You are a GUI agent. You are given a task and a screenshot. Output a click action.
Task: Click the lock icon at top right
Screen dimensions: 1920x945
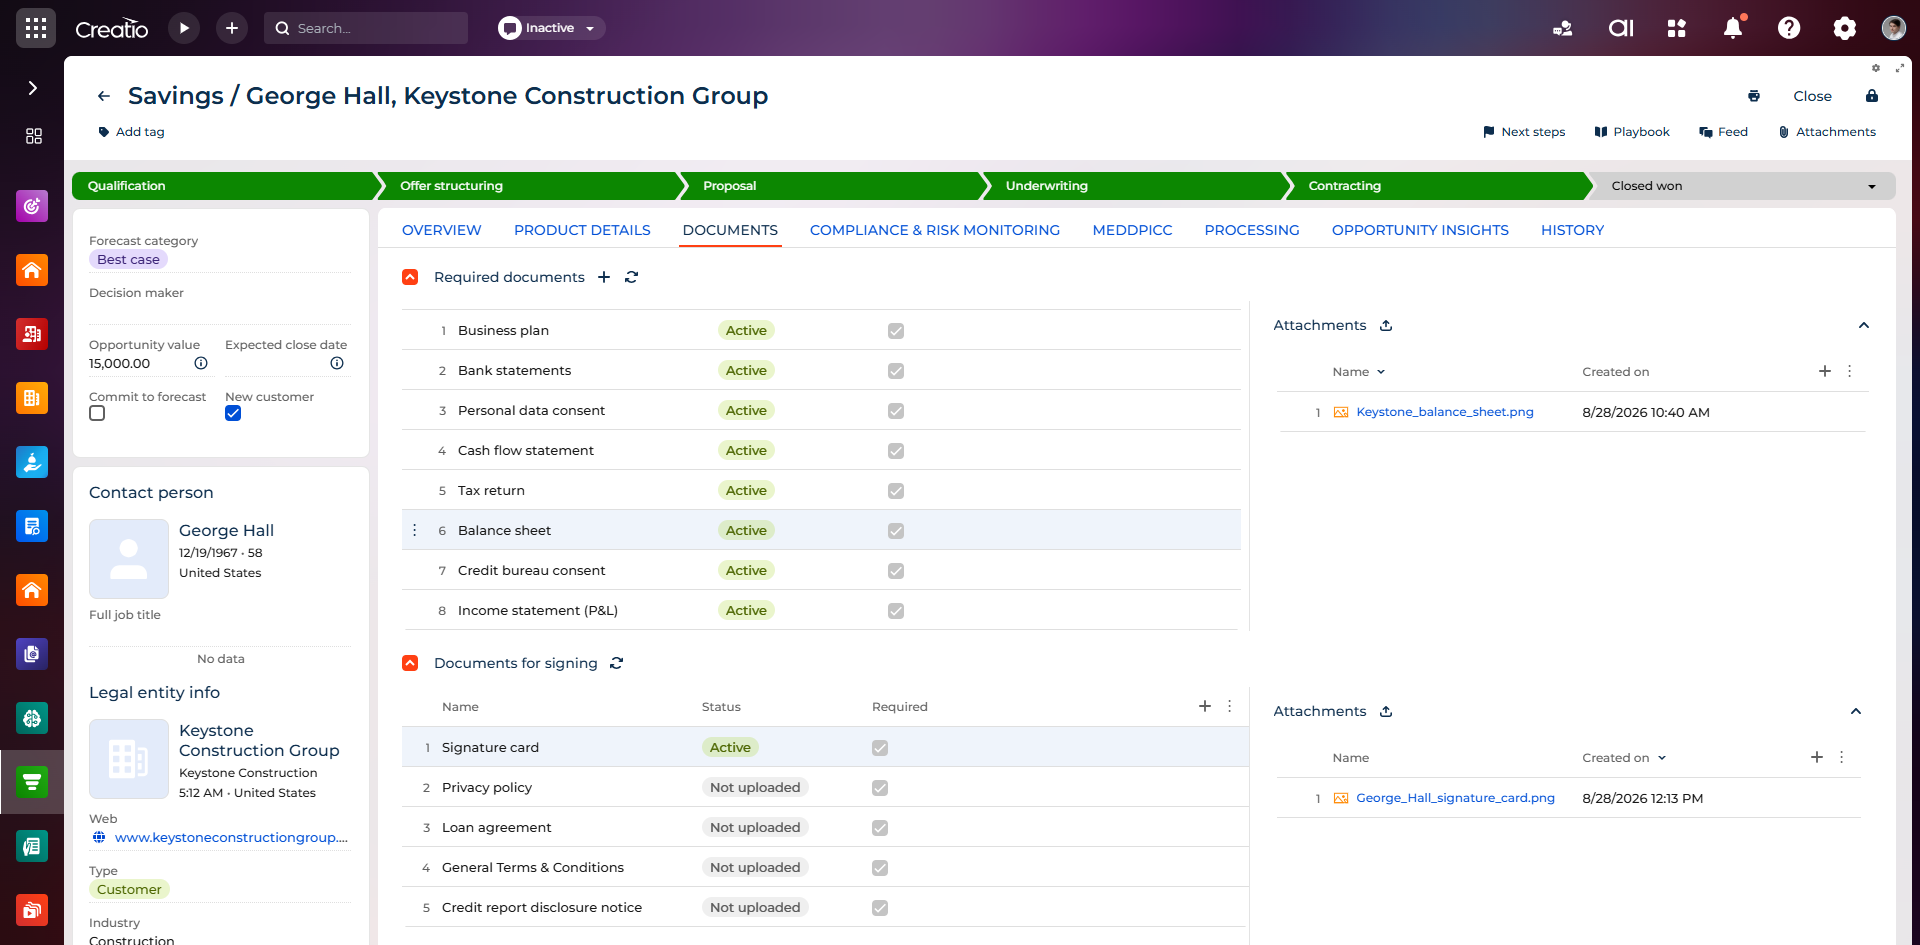[x=1872, y=96]
